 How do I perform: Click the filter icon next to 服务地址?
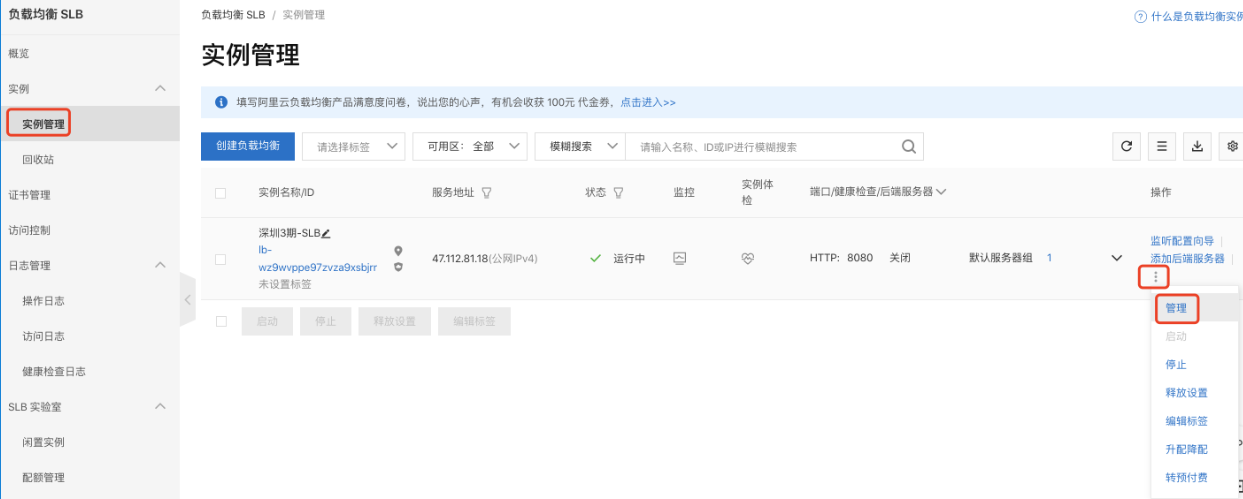pyautogui.click(x=486, y=192)
